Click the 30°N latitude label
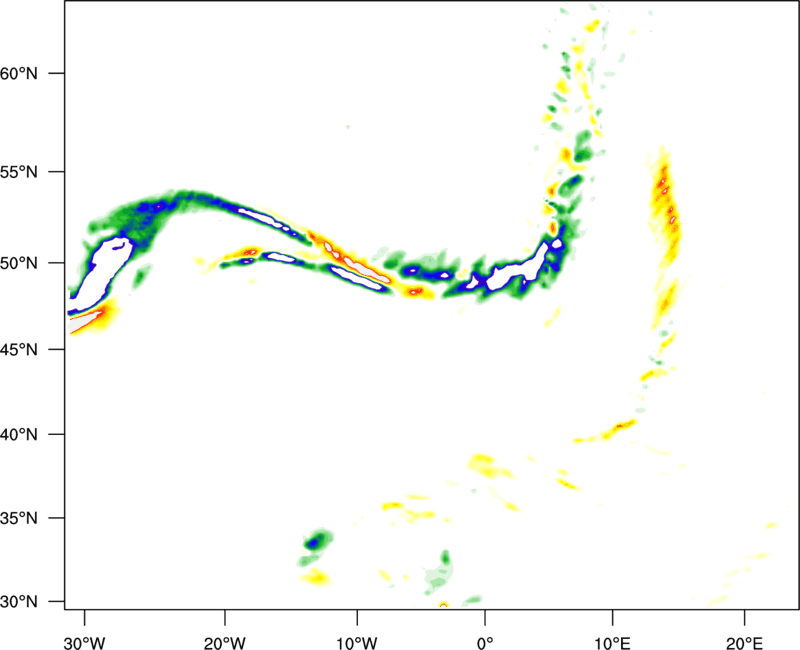 [x=19, y=602]
